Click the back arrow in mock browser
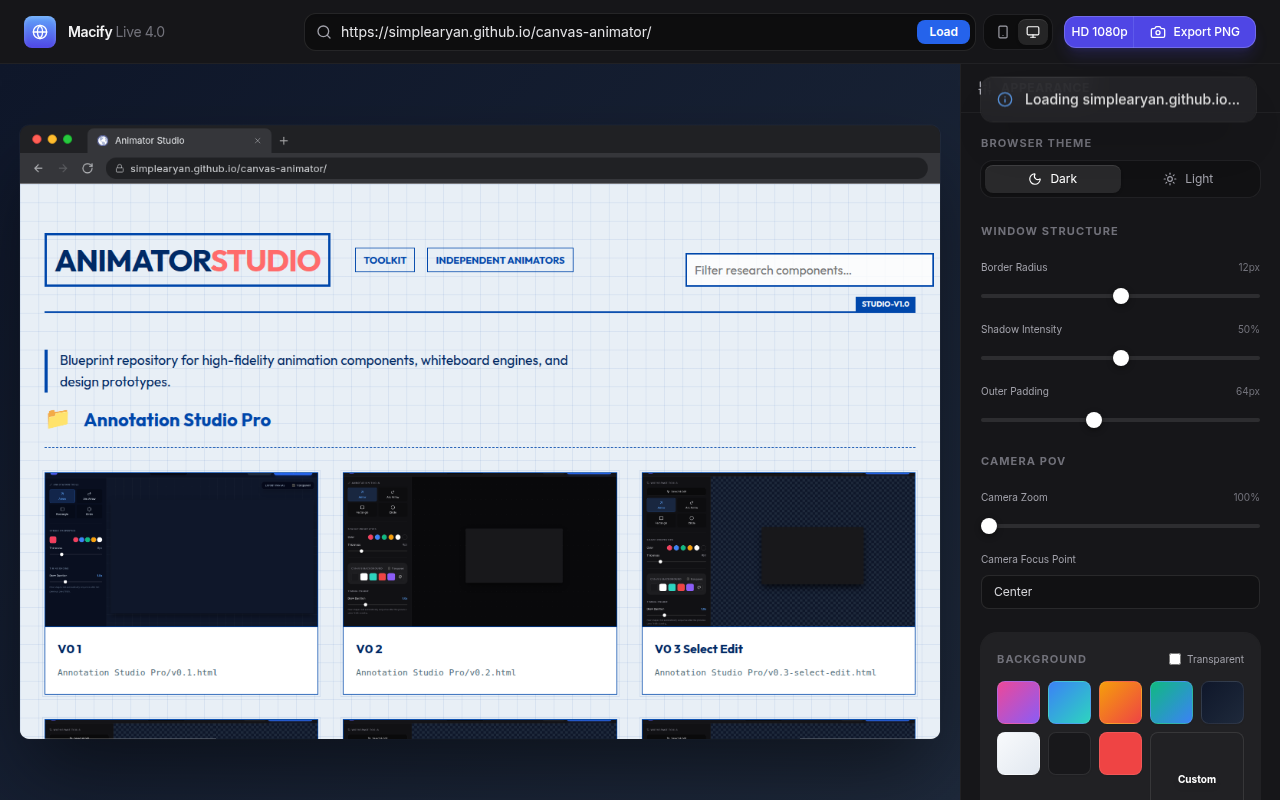The height and width of the screenshot is (800, 1280). [39, 168]
